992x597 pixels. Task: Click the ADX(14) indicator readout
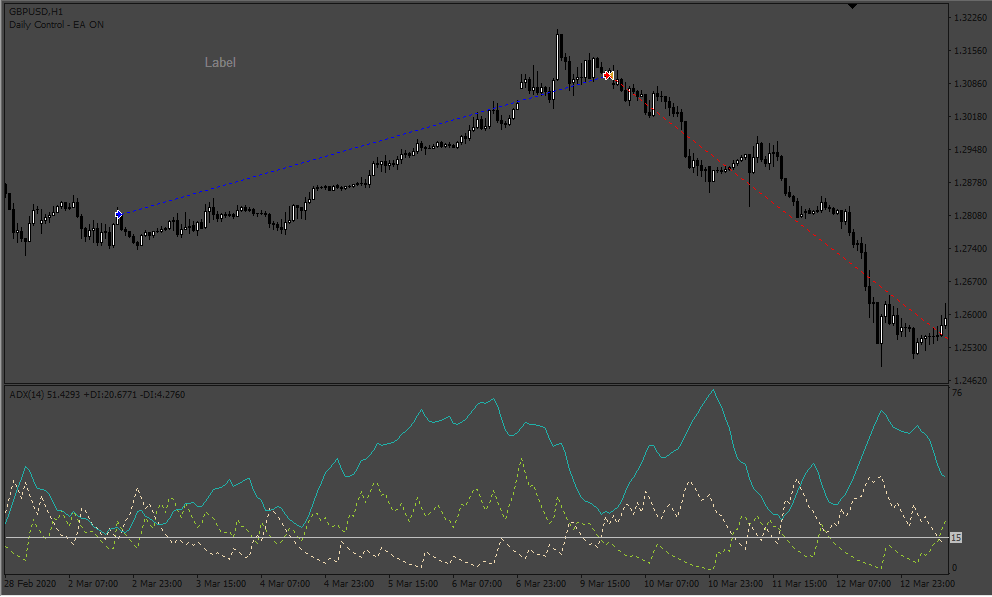97,395
